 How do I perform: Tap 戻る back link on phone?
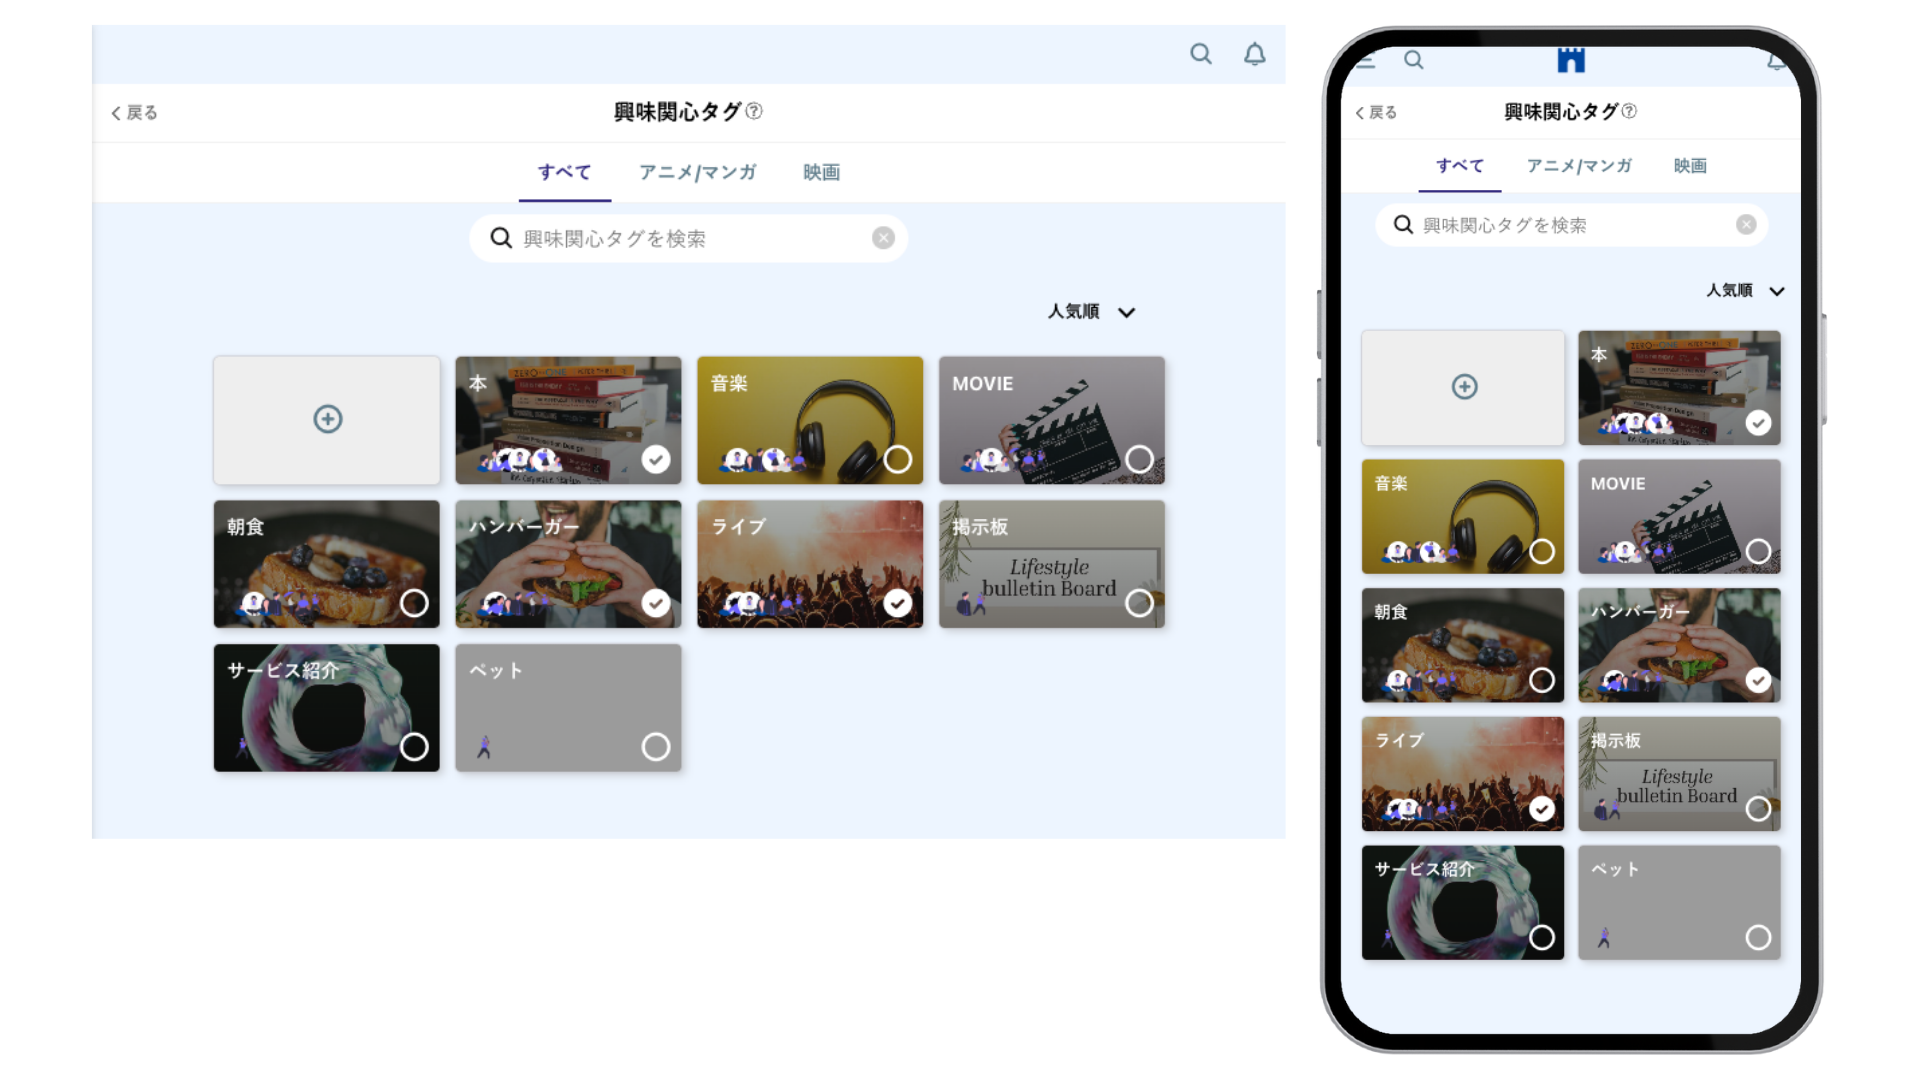(x=1376, y=113)
